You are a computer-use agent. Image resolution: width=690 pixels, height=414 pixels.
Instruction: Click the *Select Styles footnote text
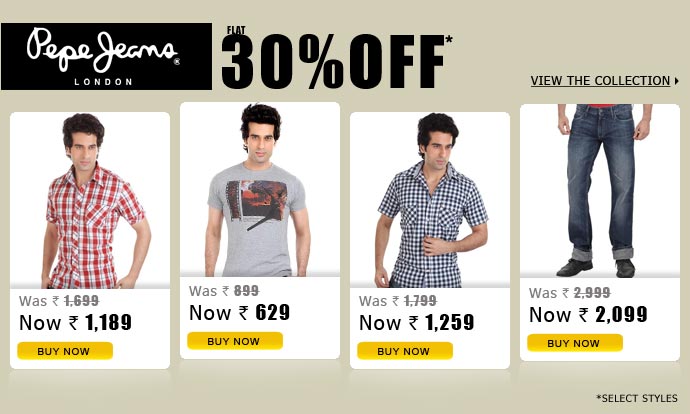click(637, 398)
